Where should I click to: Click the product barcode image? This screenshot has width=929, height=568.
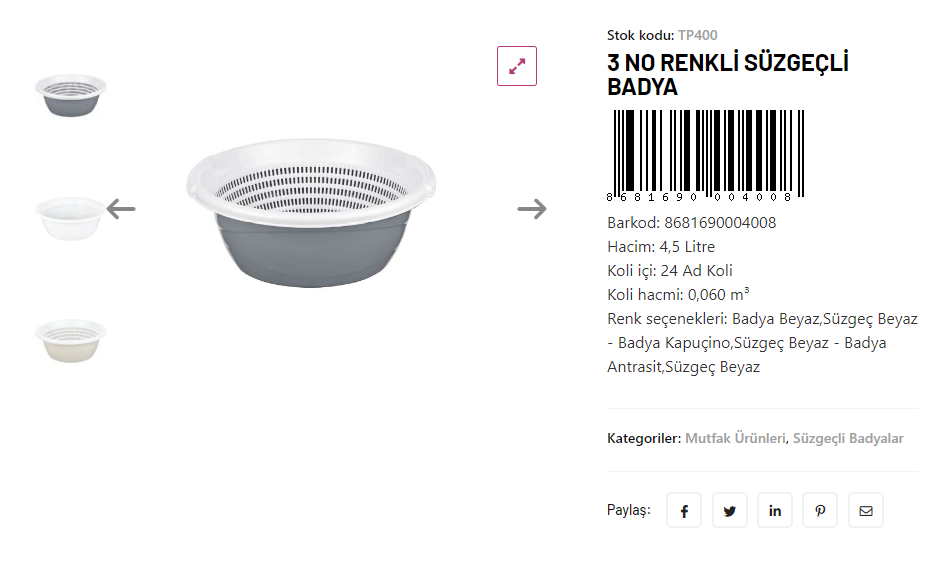706,156
